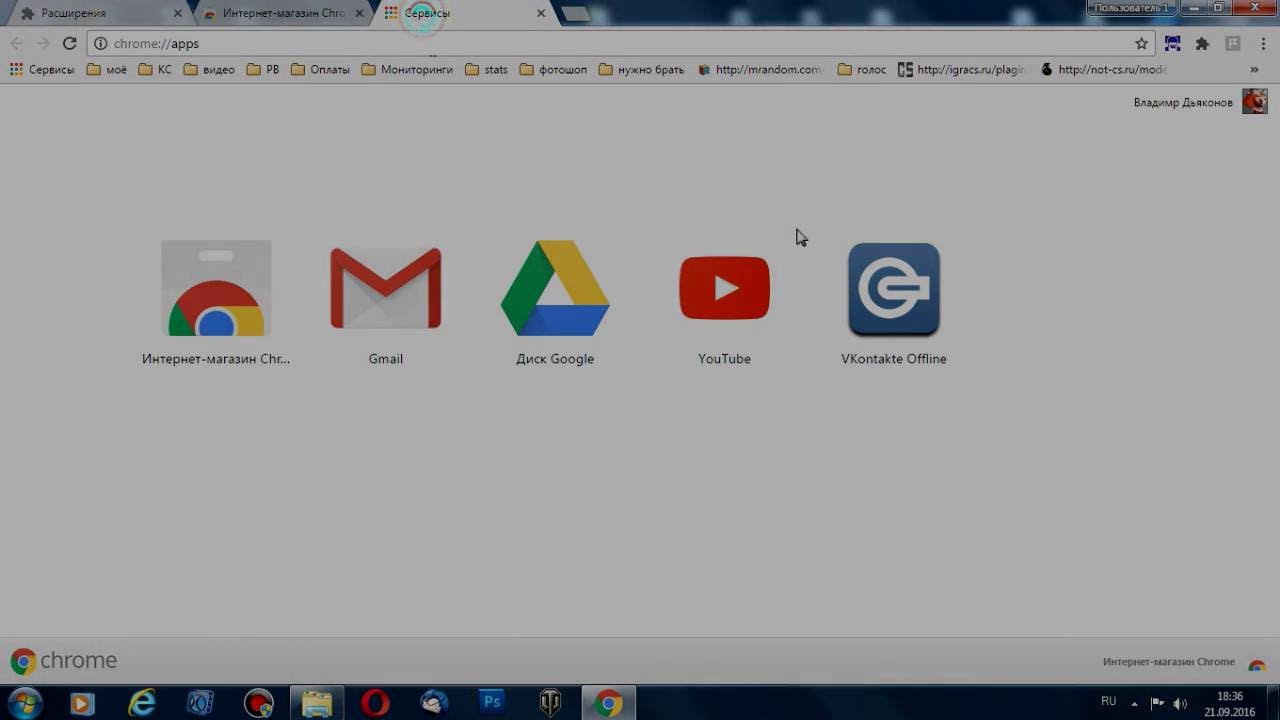Launch the Gmail app
This screenshot has width=1280, height=720.
pos(385,289)
